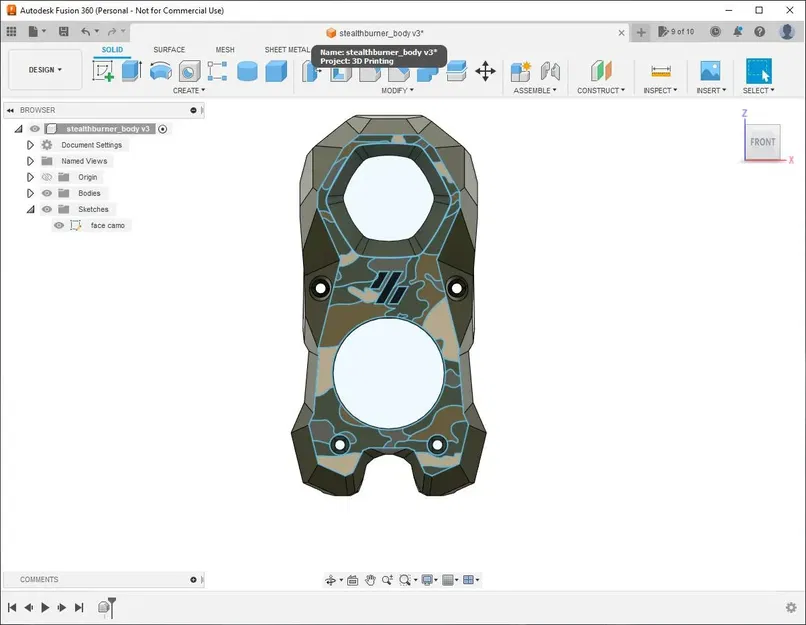Open the Modify dropdown menu
The image size is (806, 625).
tap(397, 90)
